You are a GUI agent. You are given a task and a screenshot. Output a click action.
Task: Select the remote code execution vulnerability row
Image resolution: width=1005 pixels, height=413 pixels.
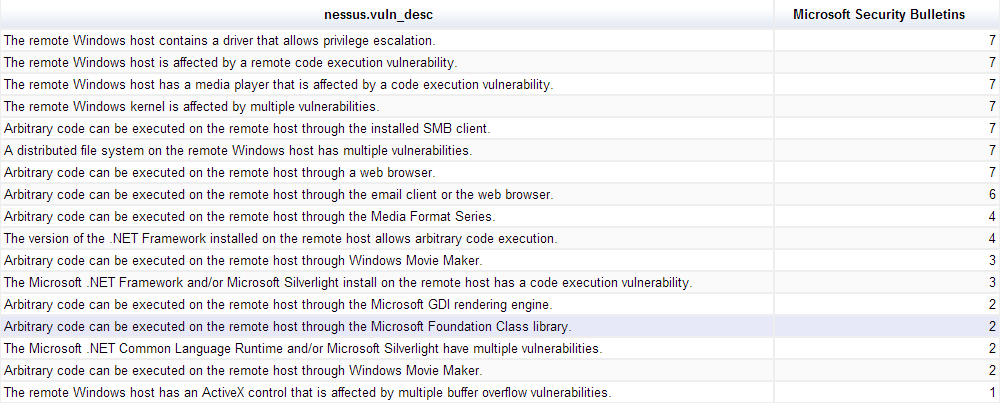(x=500, y=62)
